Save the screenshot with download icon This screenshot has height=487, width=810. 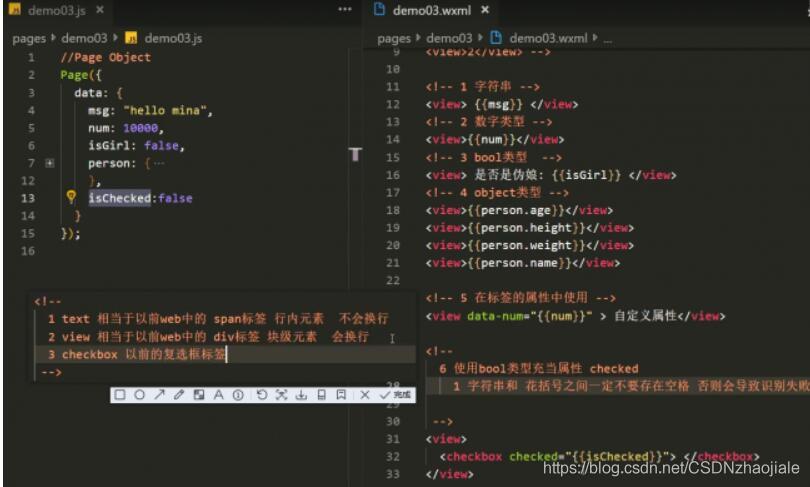point(301,395)
